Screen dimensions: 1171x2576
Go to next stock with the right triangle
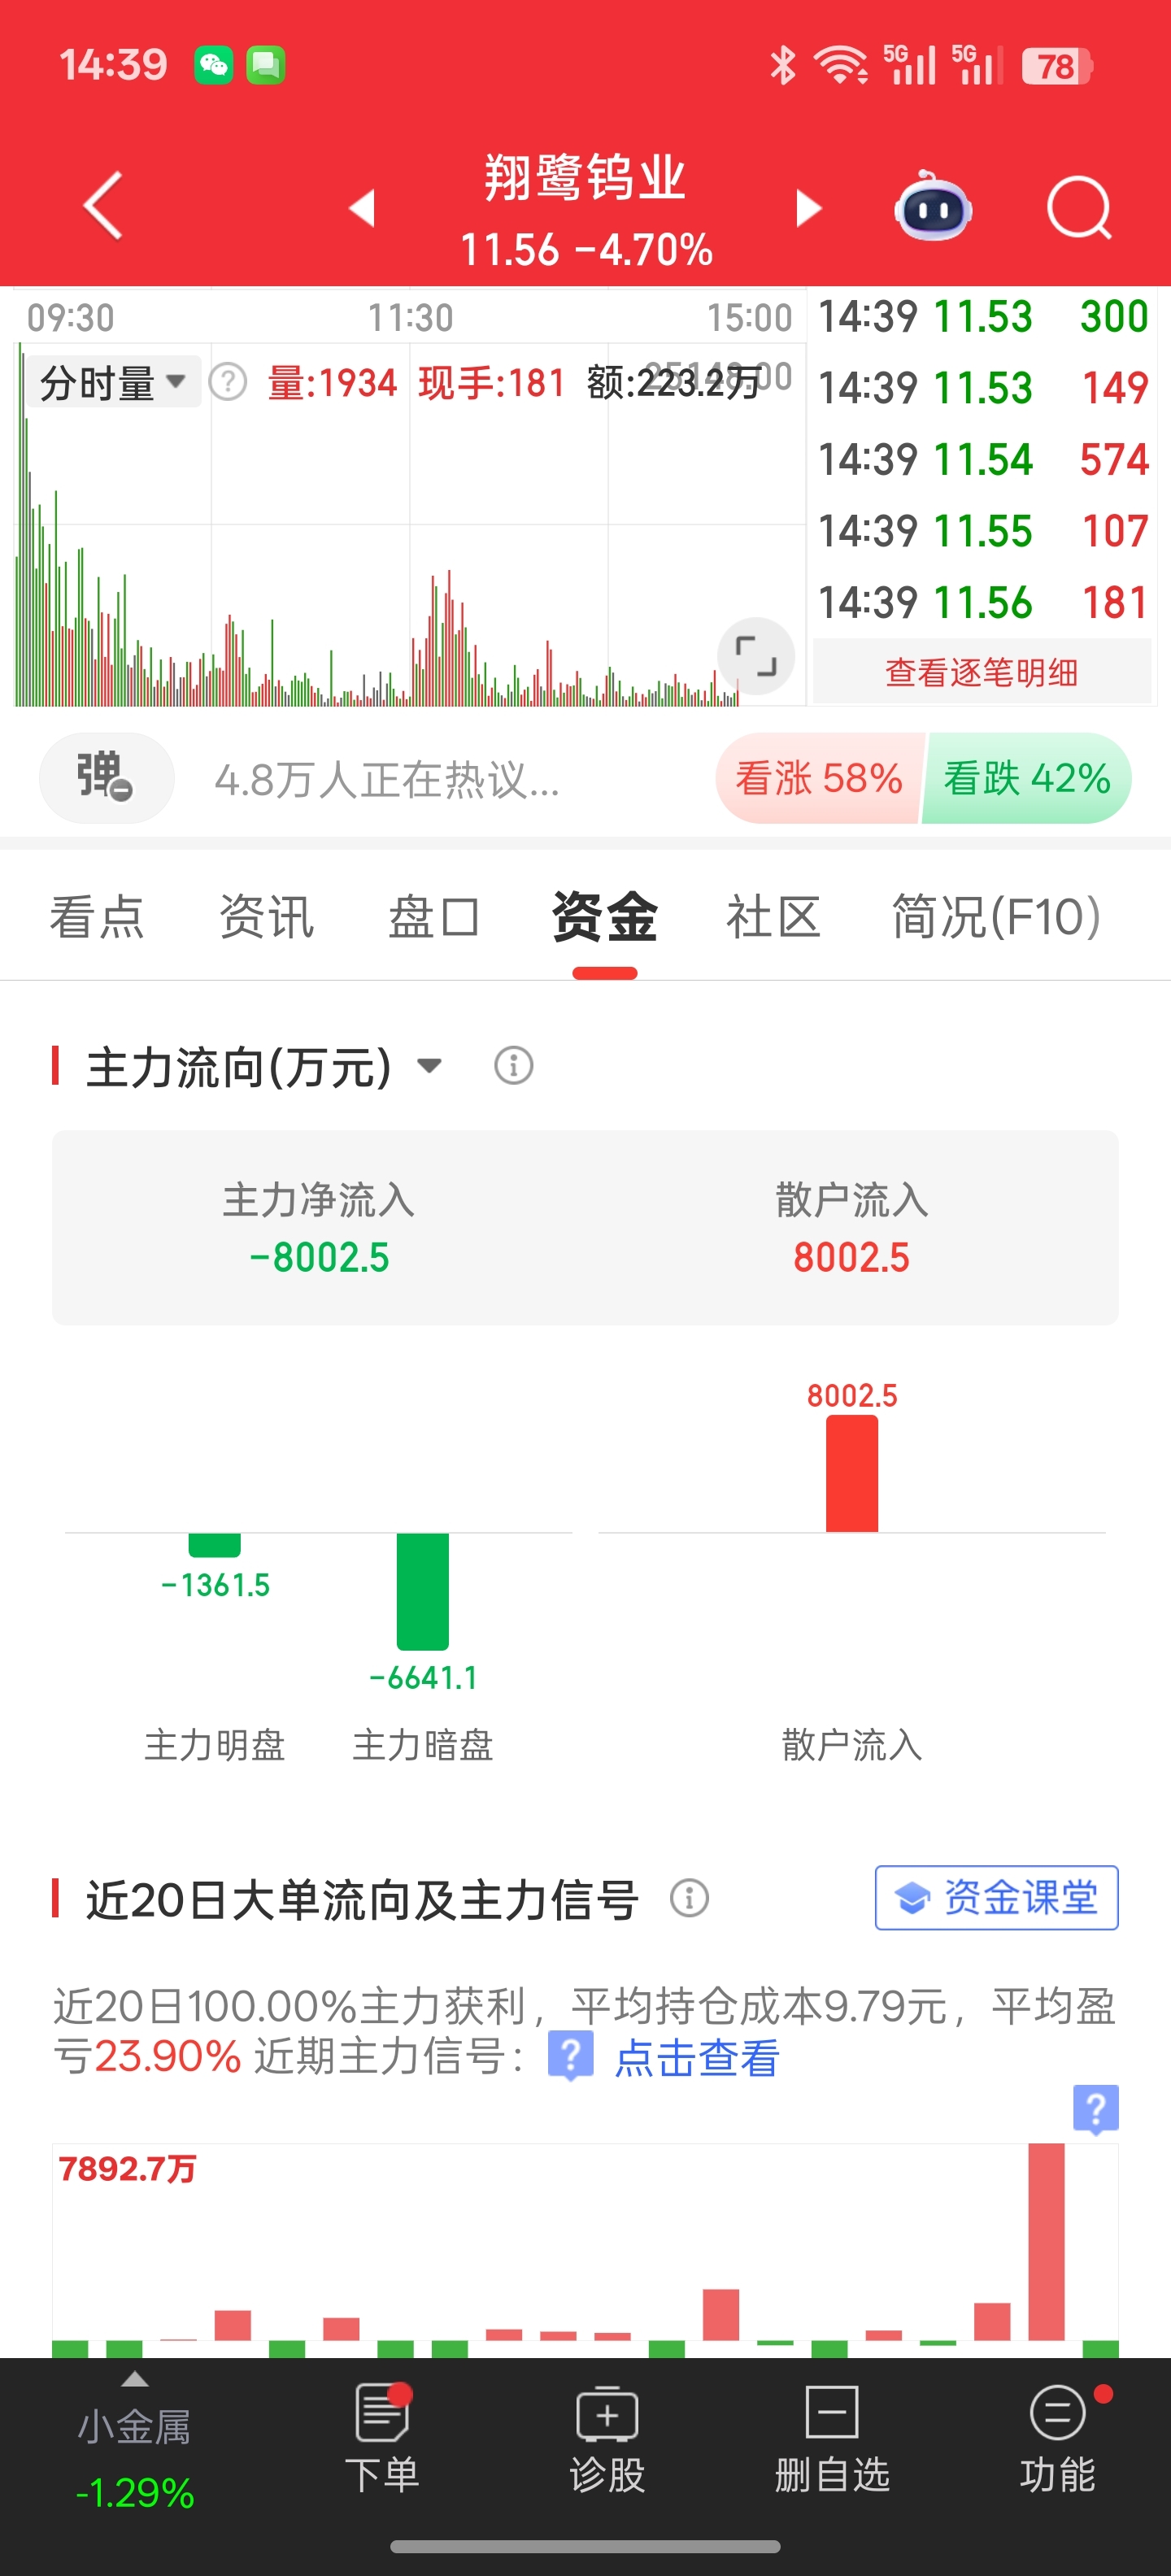tap(808, 208)
